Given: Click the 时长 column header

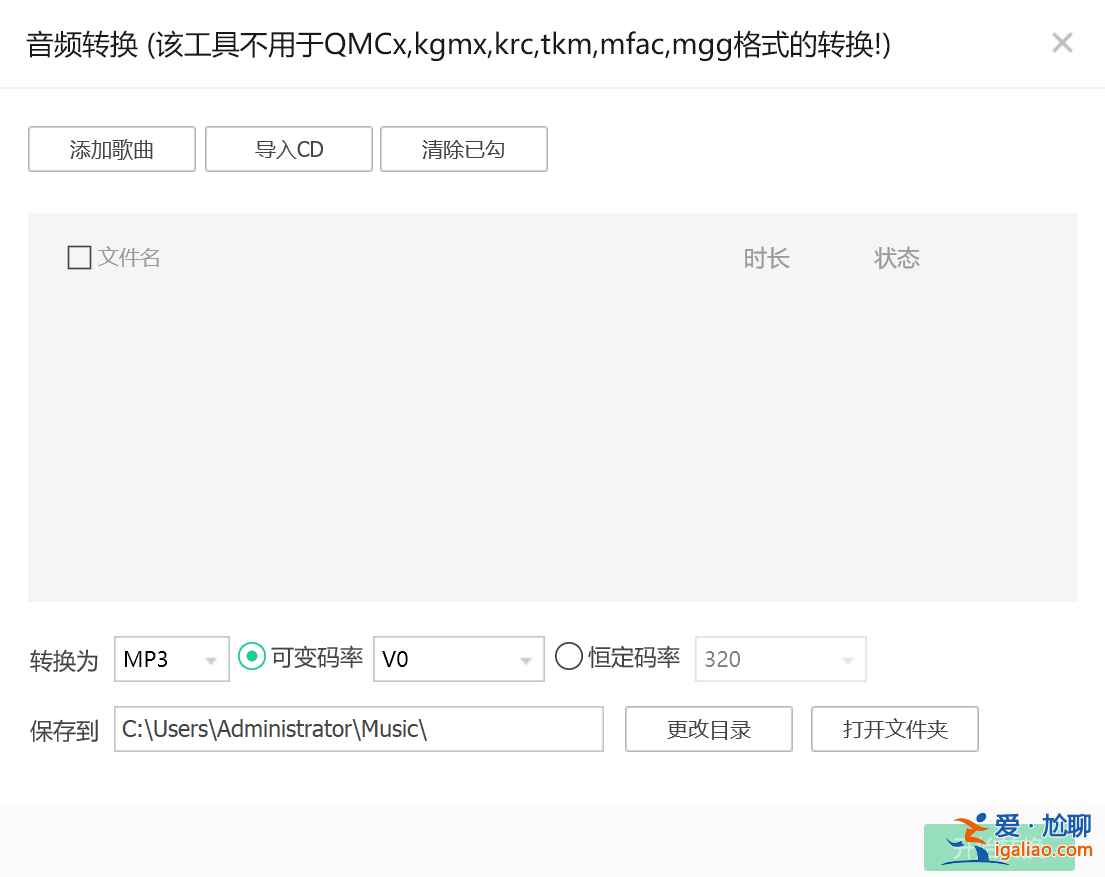Looking at the screenshot, I should 767,257.
